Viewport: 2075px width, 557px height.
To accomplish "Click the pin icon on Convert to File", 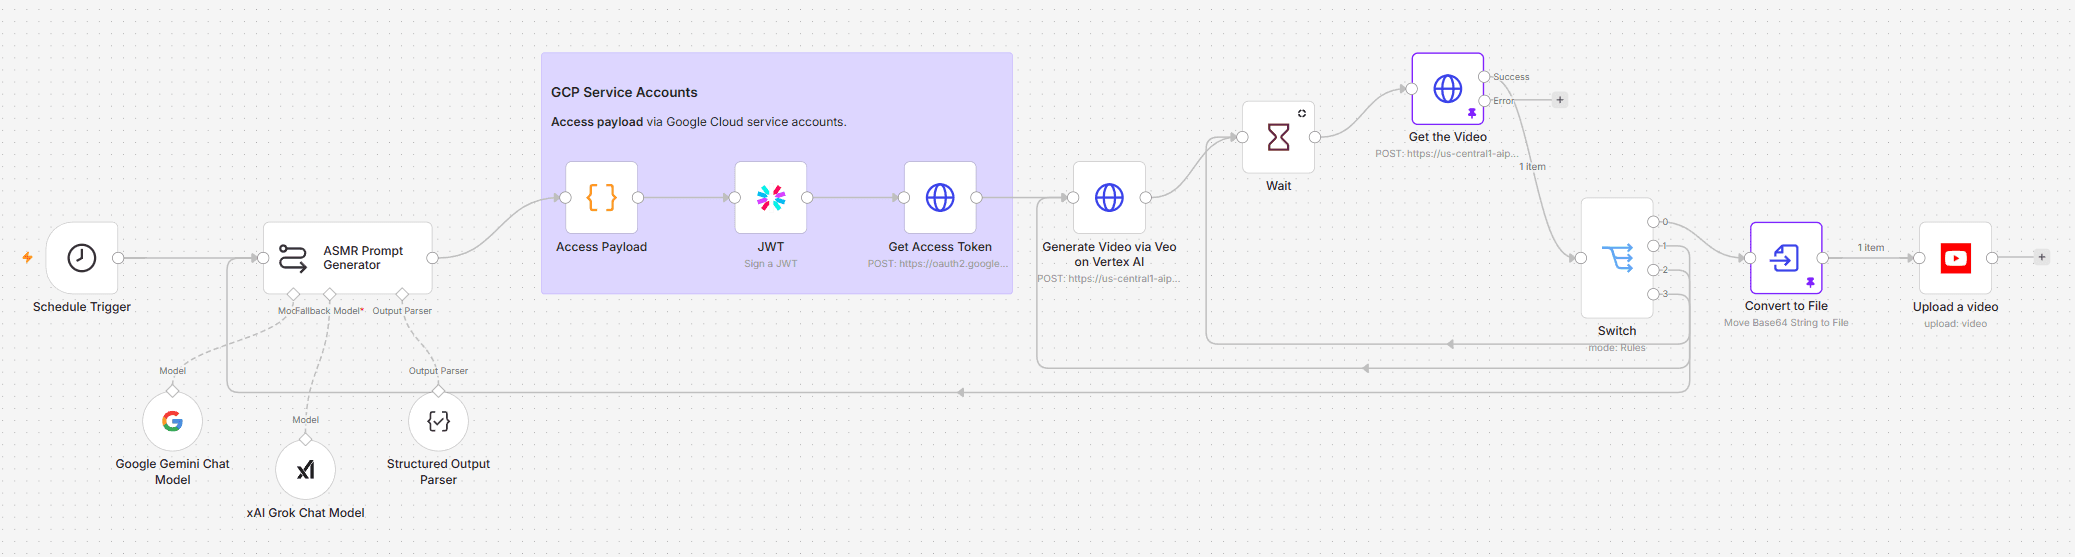I will pos(1810,283).
